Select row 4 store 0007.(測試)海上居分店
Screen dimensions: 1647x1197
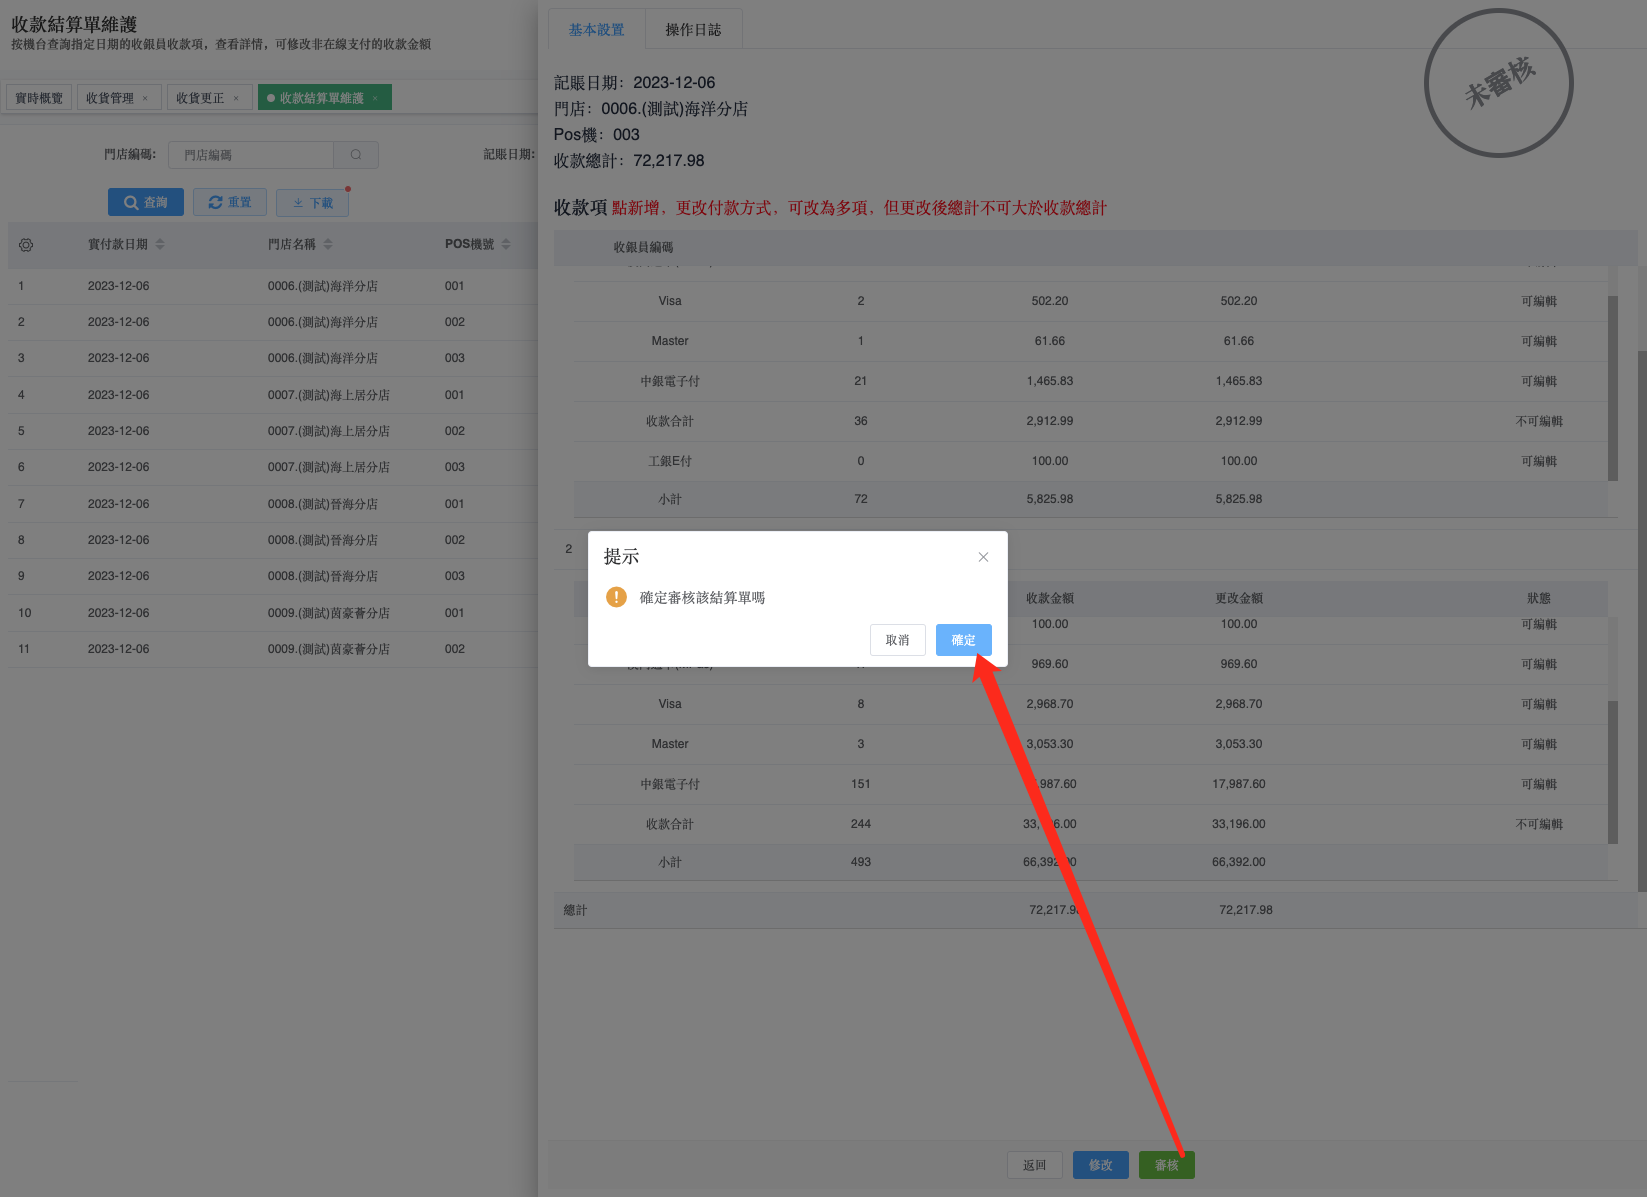[329, 395]
